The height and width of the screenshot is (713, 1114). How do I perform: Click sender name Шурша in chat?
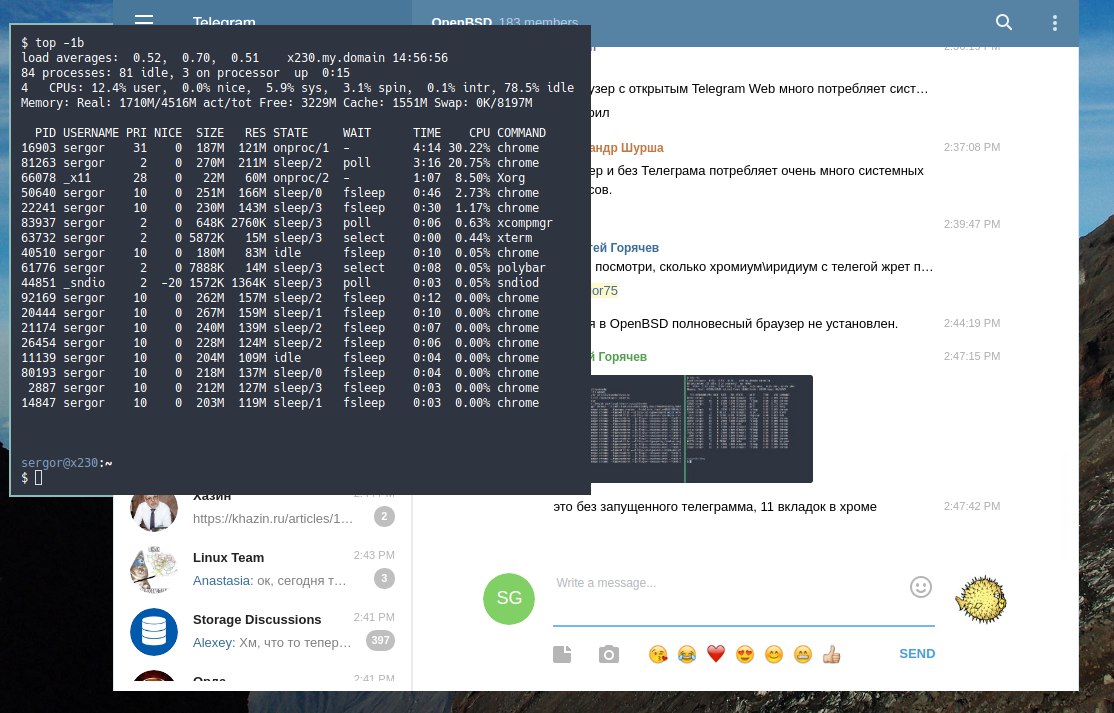coord(627,148)
